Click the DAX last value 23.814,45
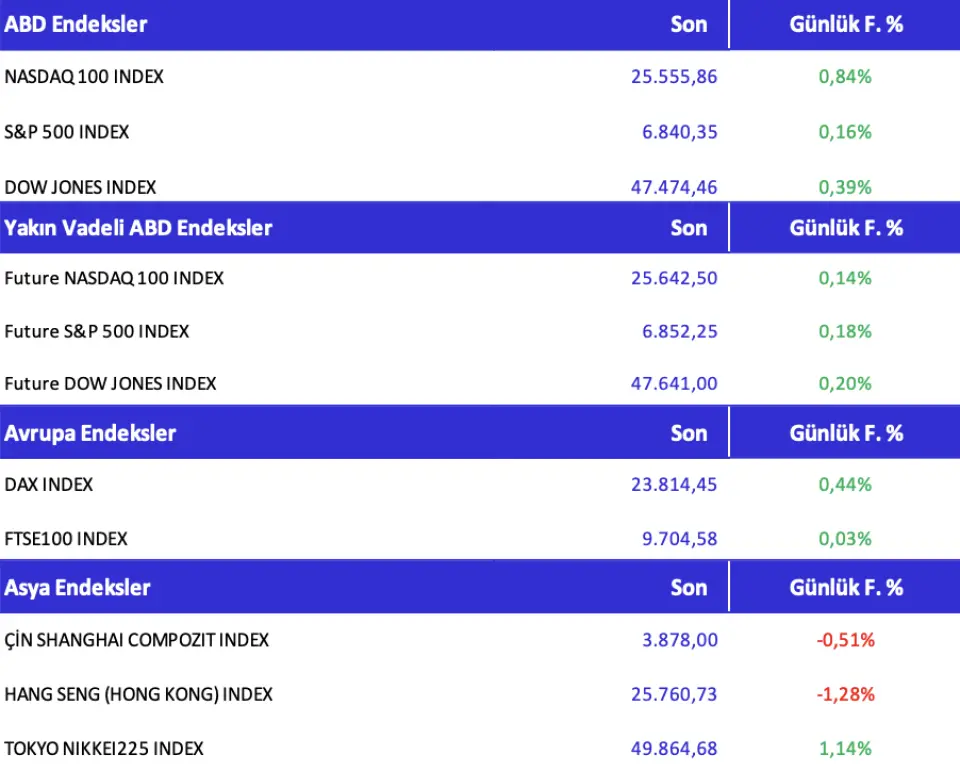 674,485
